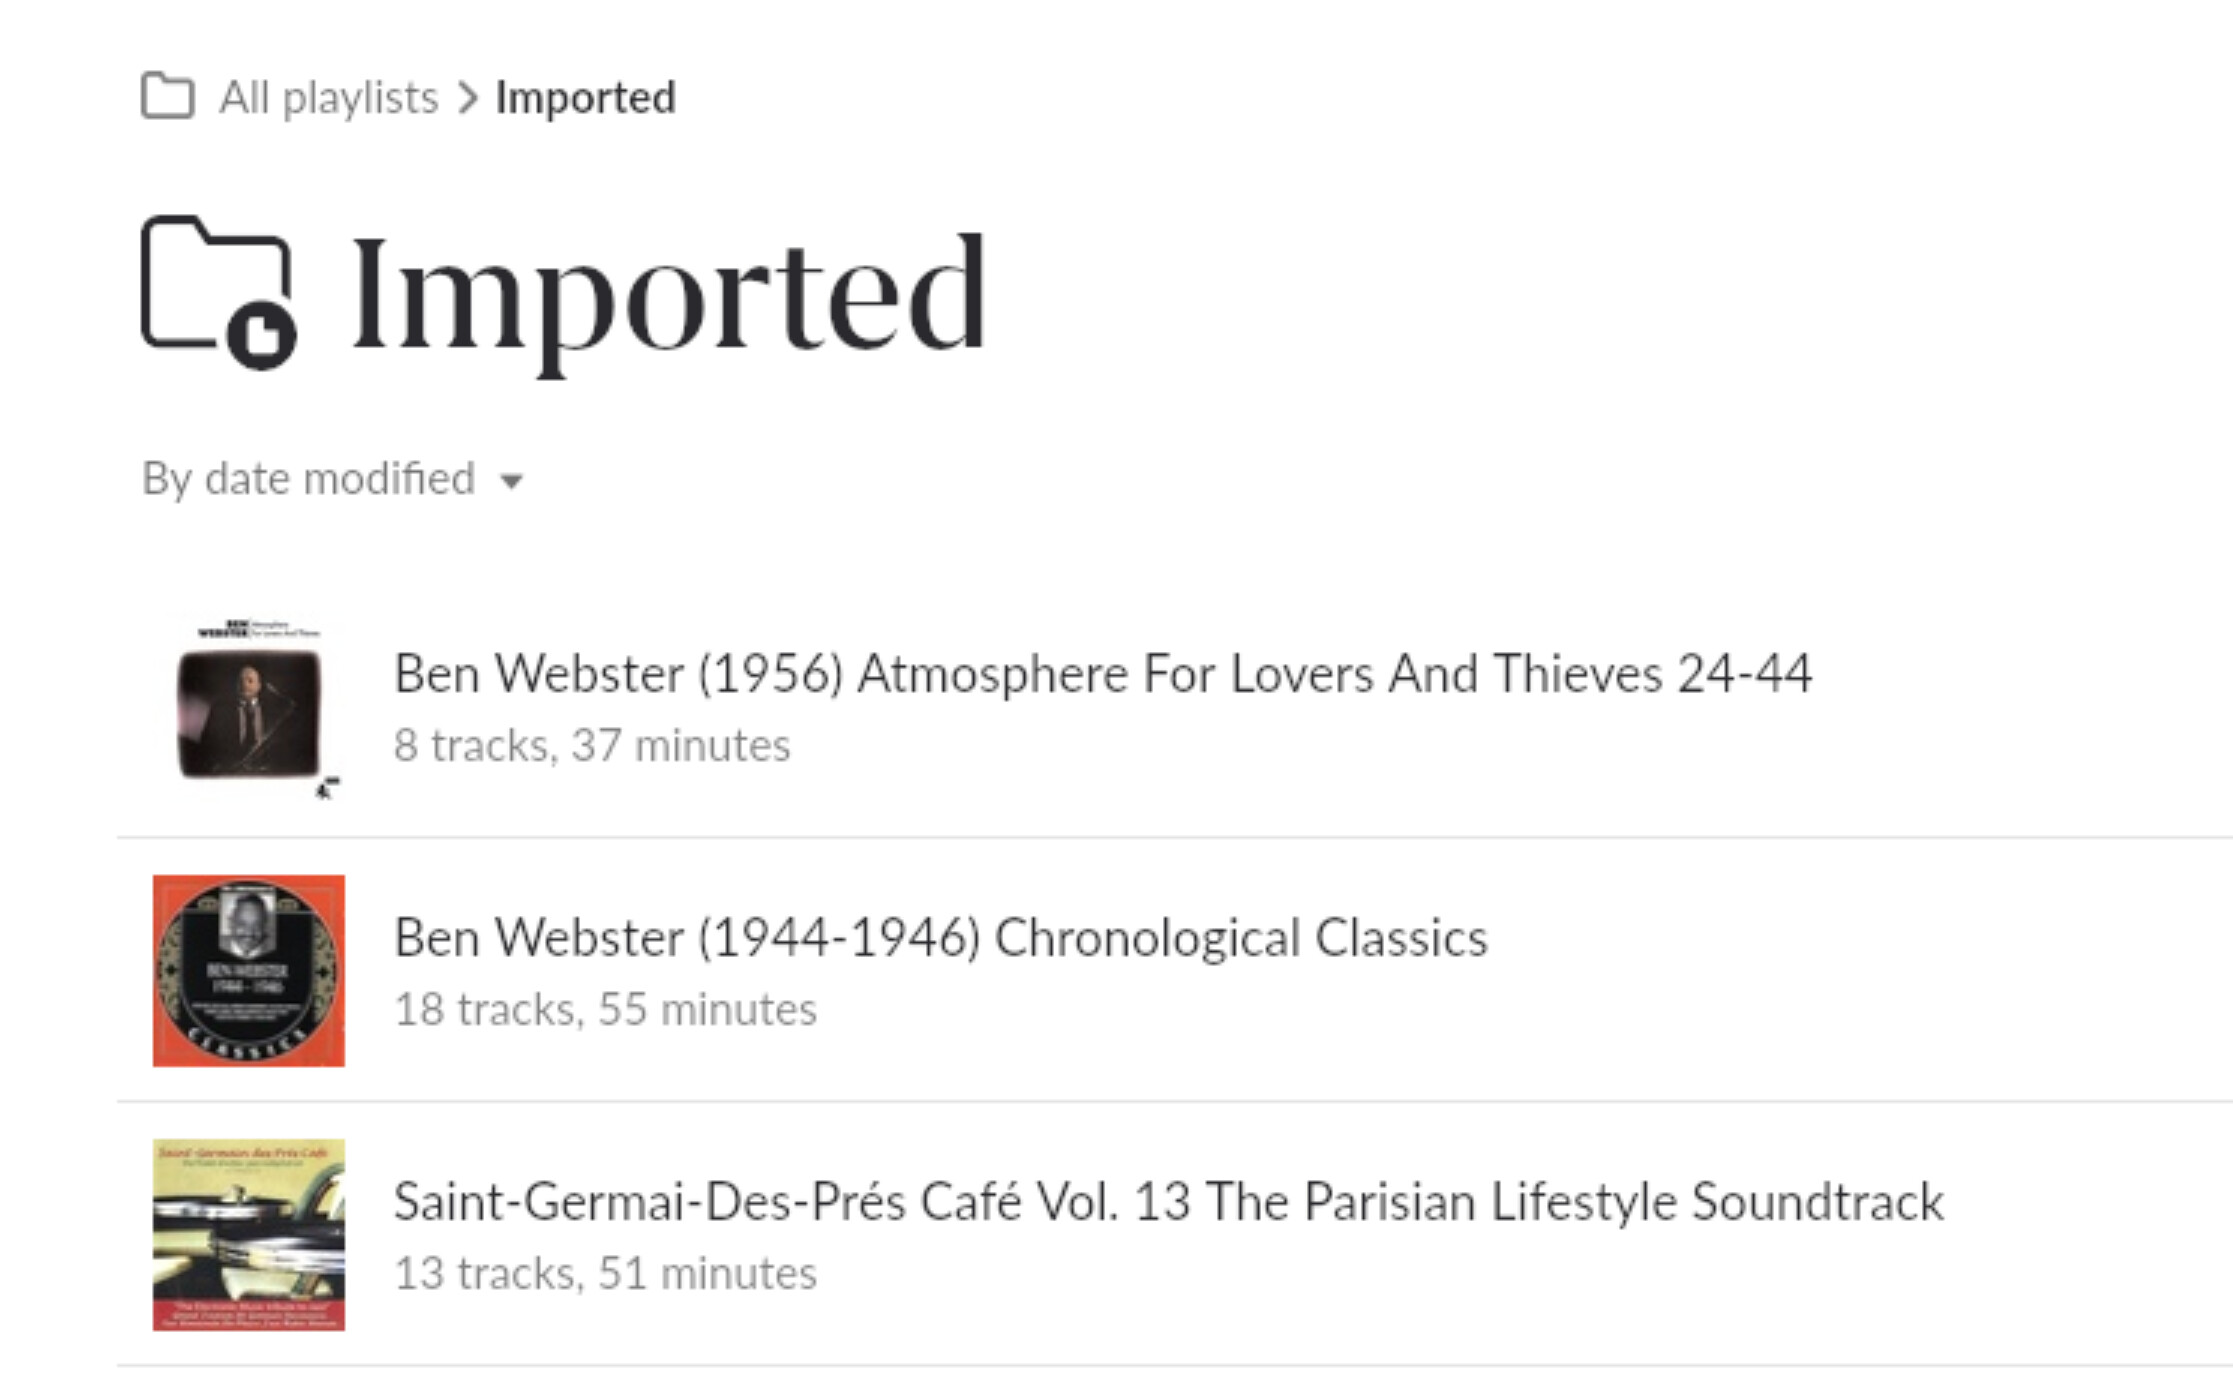This screenshot has height=1395, width=2233.
Task: Click the 13 tracks, 51 minutes text
Action: click(605, 1274)
